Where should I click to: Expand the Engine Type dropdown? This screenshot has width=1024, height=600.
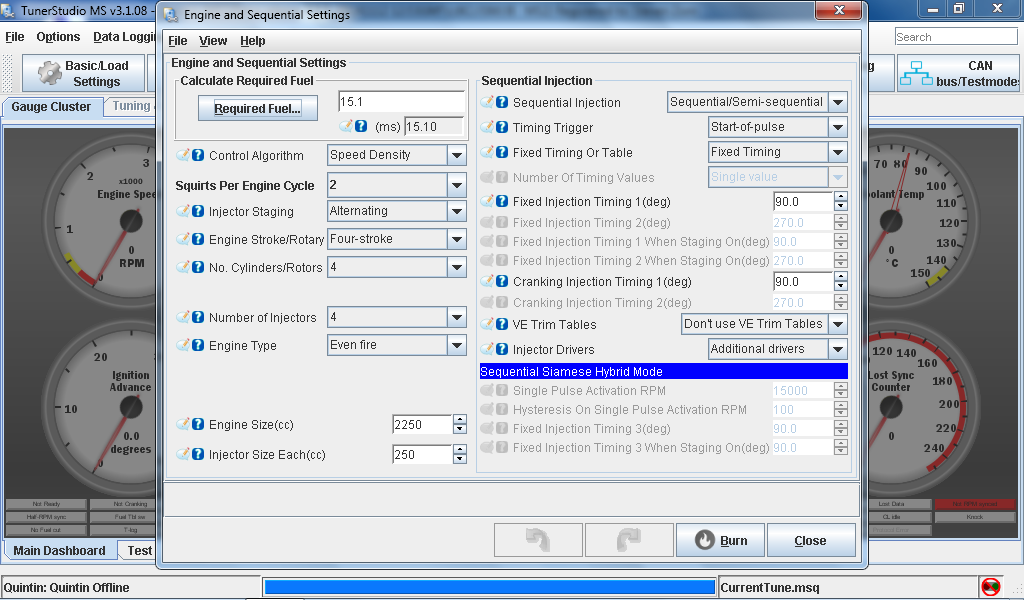(x=456, y=345)
